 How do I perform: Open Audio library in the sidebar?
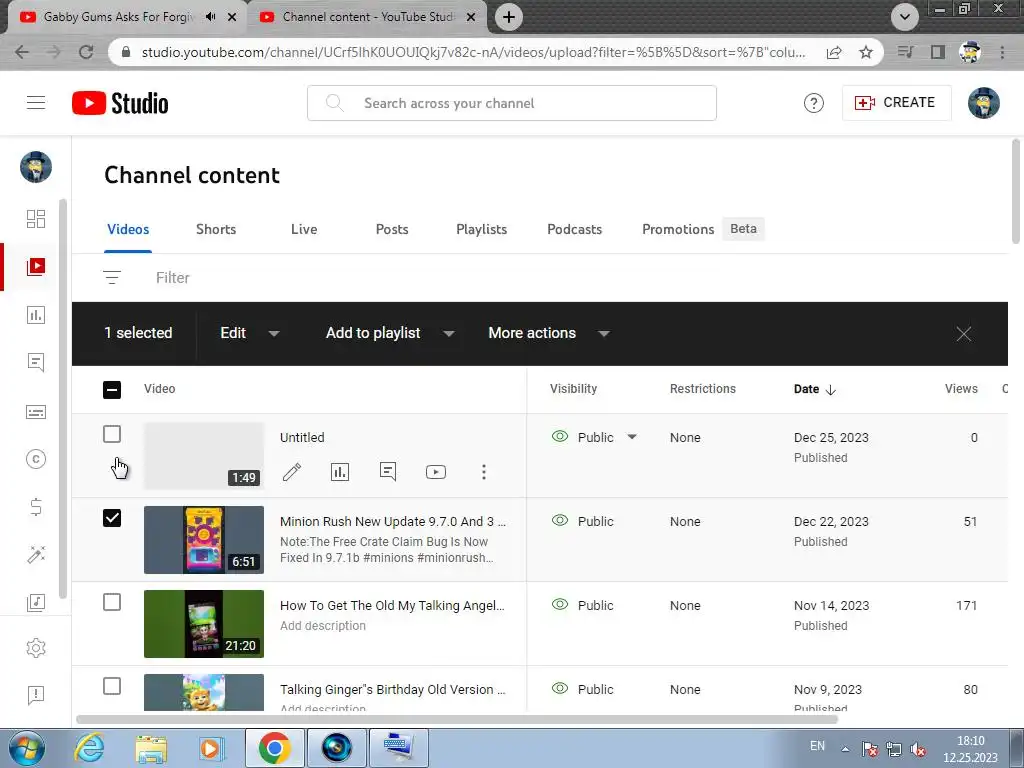36,602
